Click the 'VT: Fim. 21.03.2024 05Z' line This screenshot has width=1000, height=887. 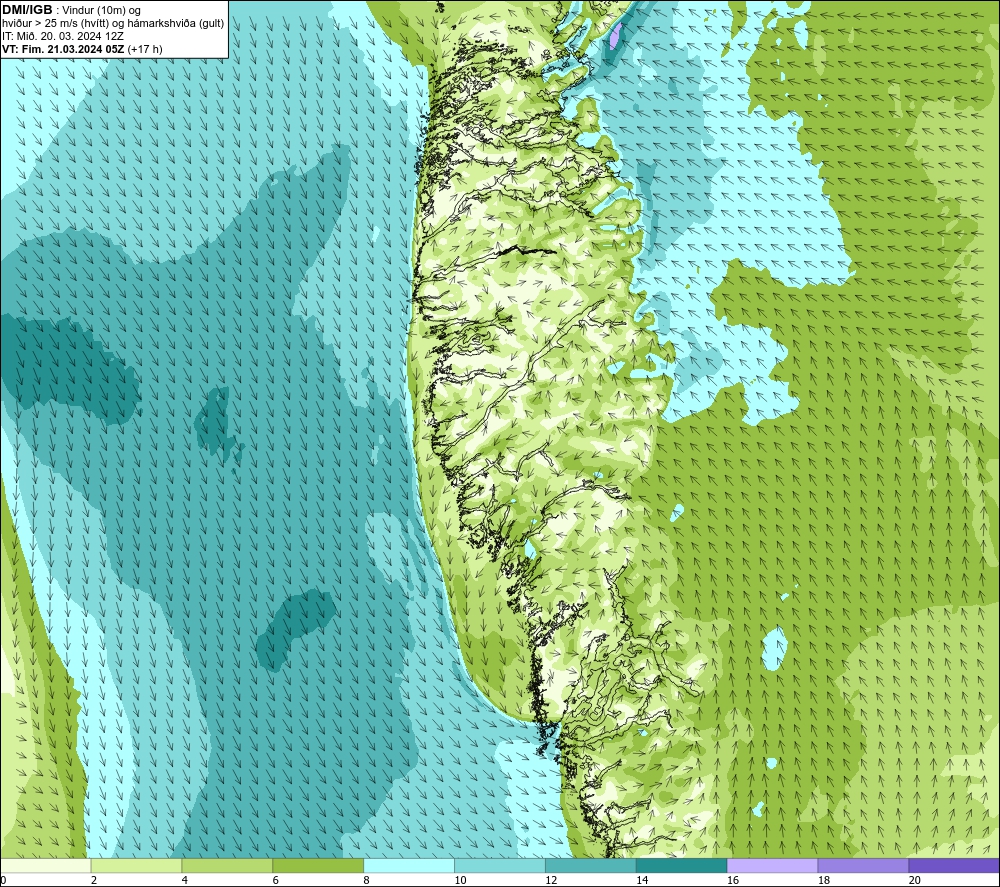click(63, 49)
